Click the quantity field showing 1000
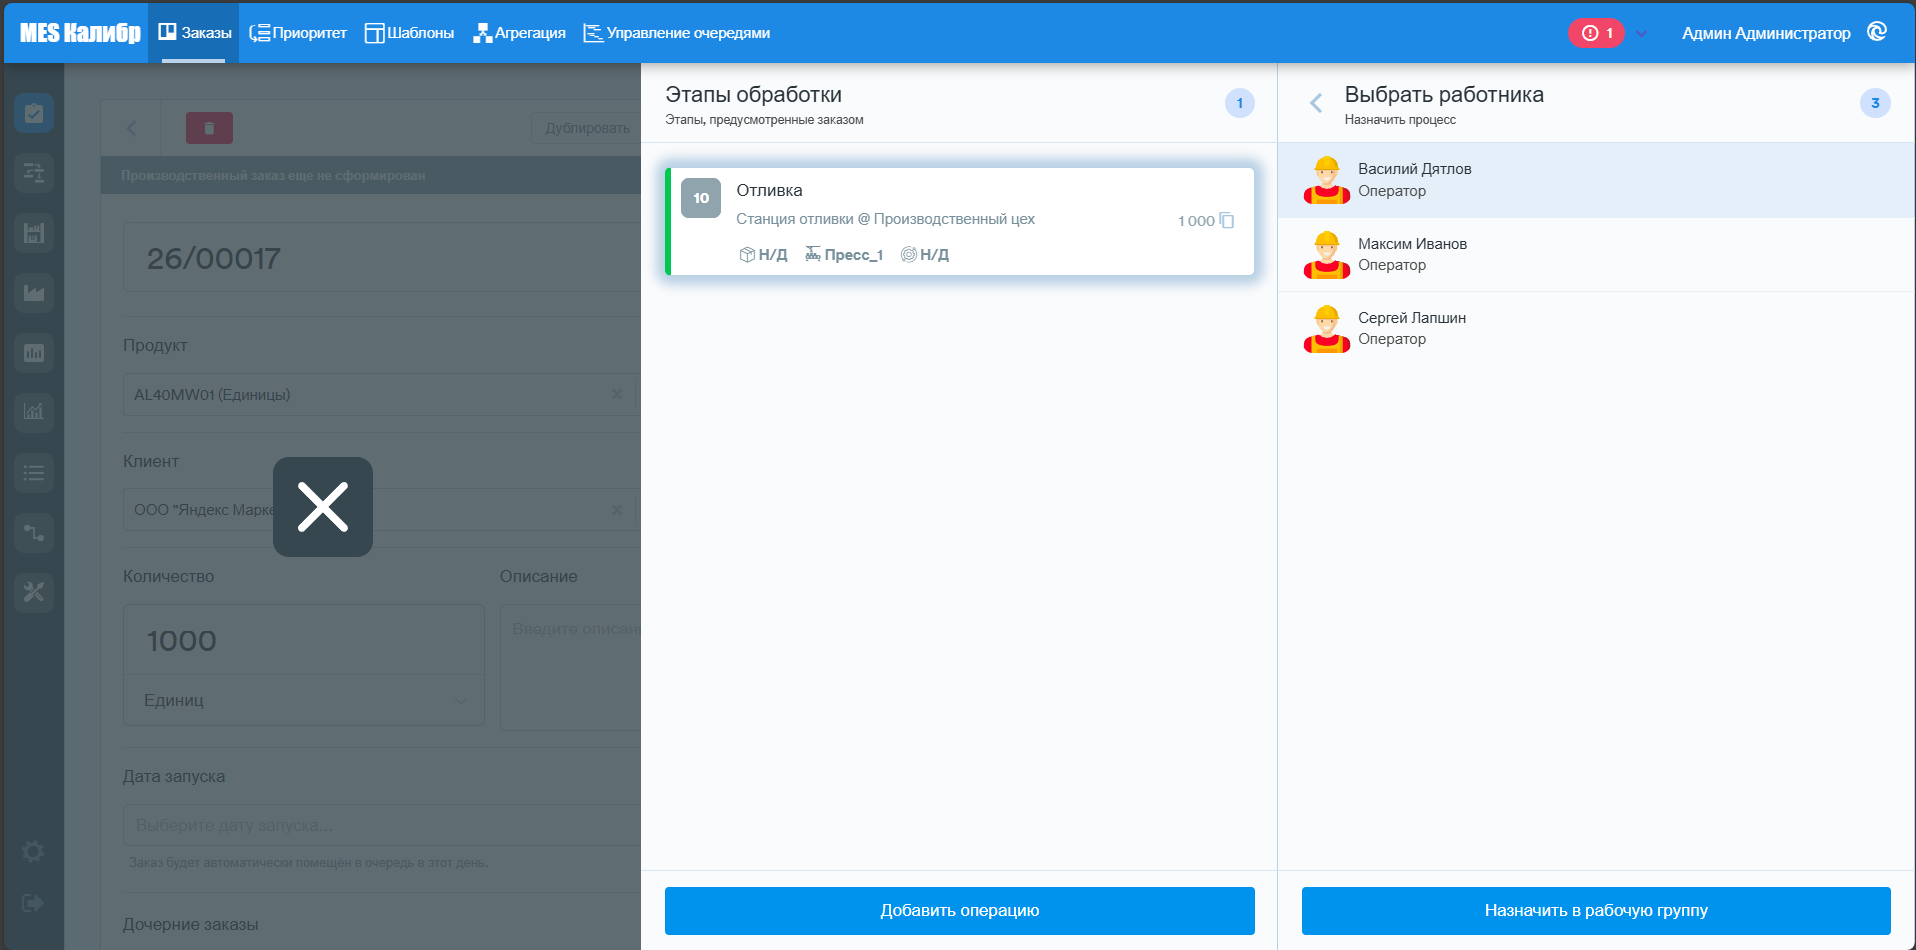1916x950 pixels. [304, 640]
